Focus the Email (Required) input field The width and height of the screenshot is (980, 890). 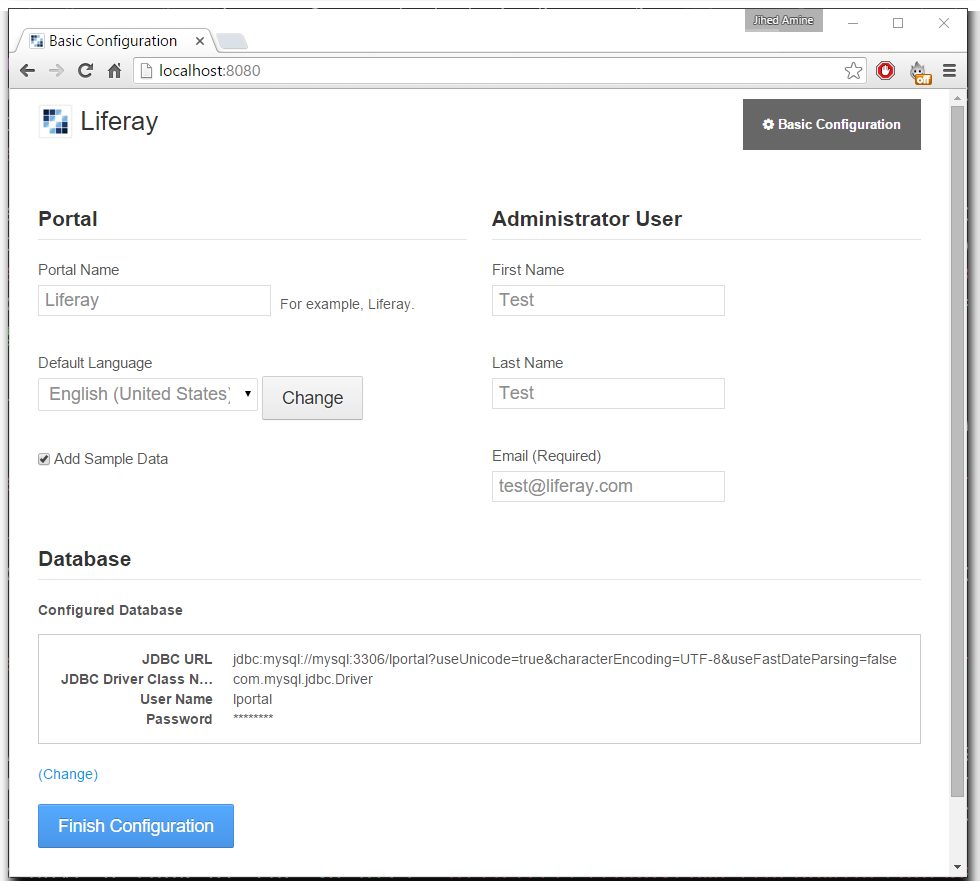tap(608, 486)
